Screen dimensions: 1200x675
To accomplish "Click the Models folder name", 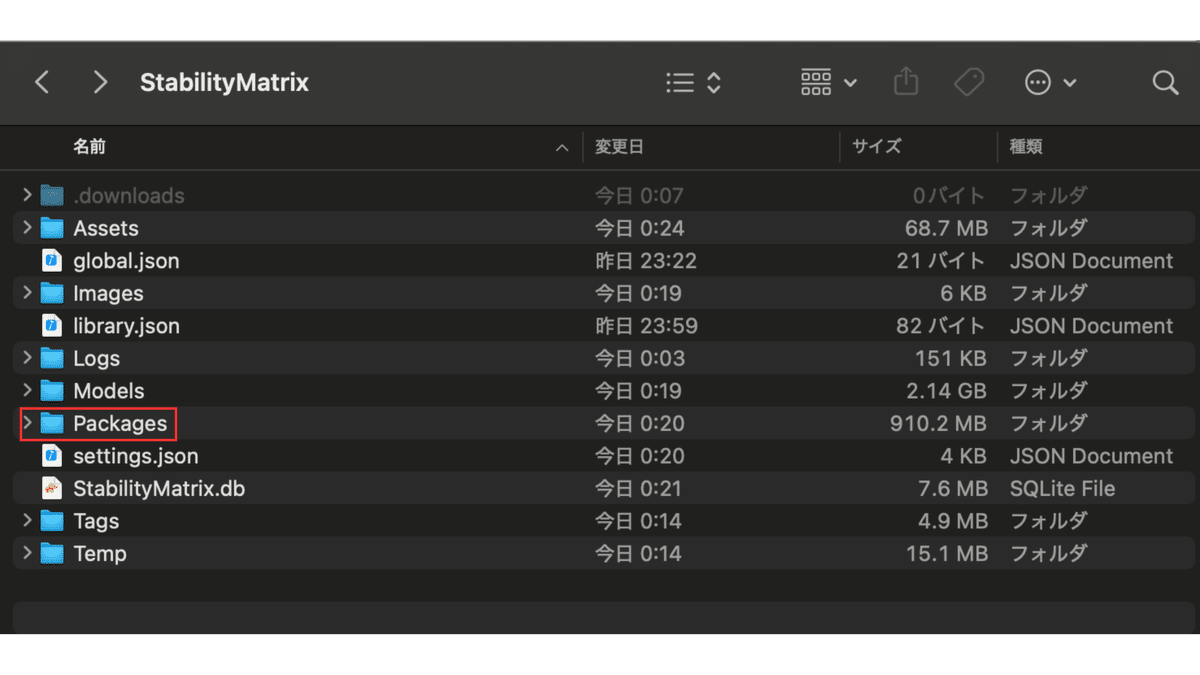I will click(x=109, y=391).
